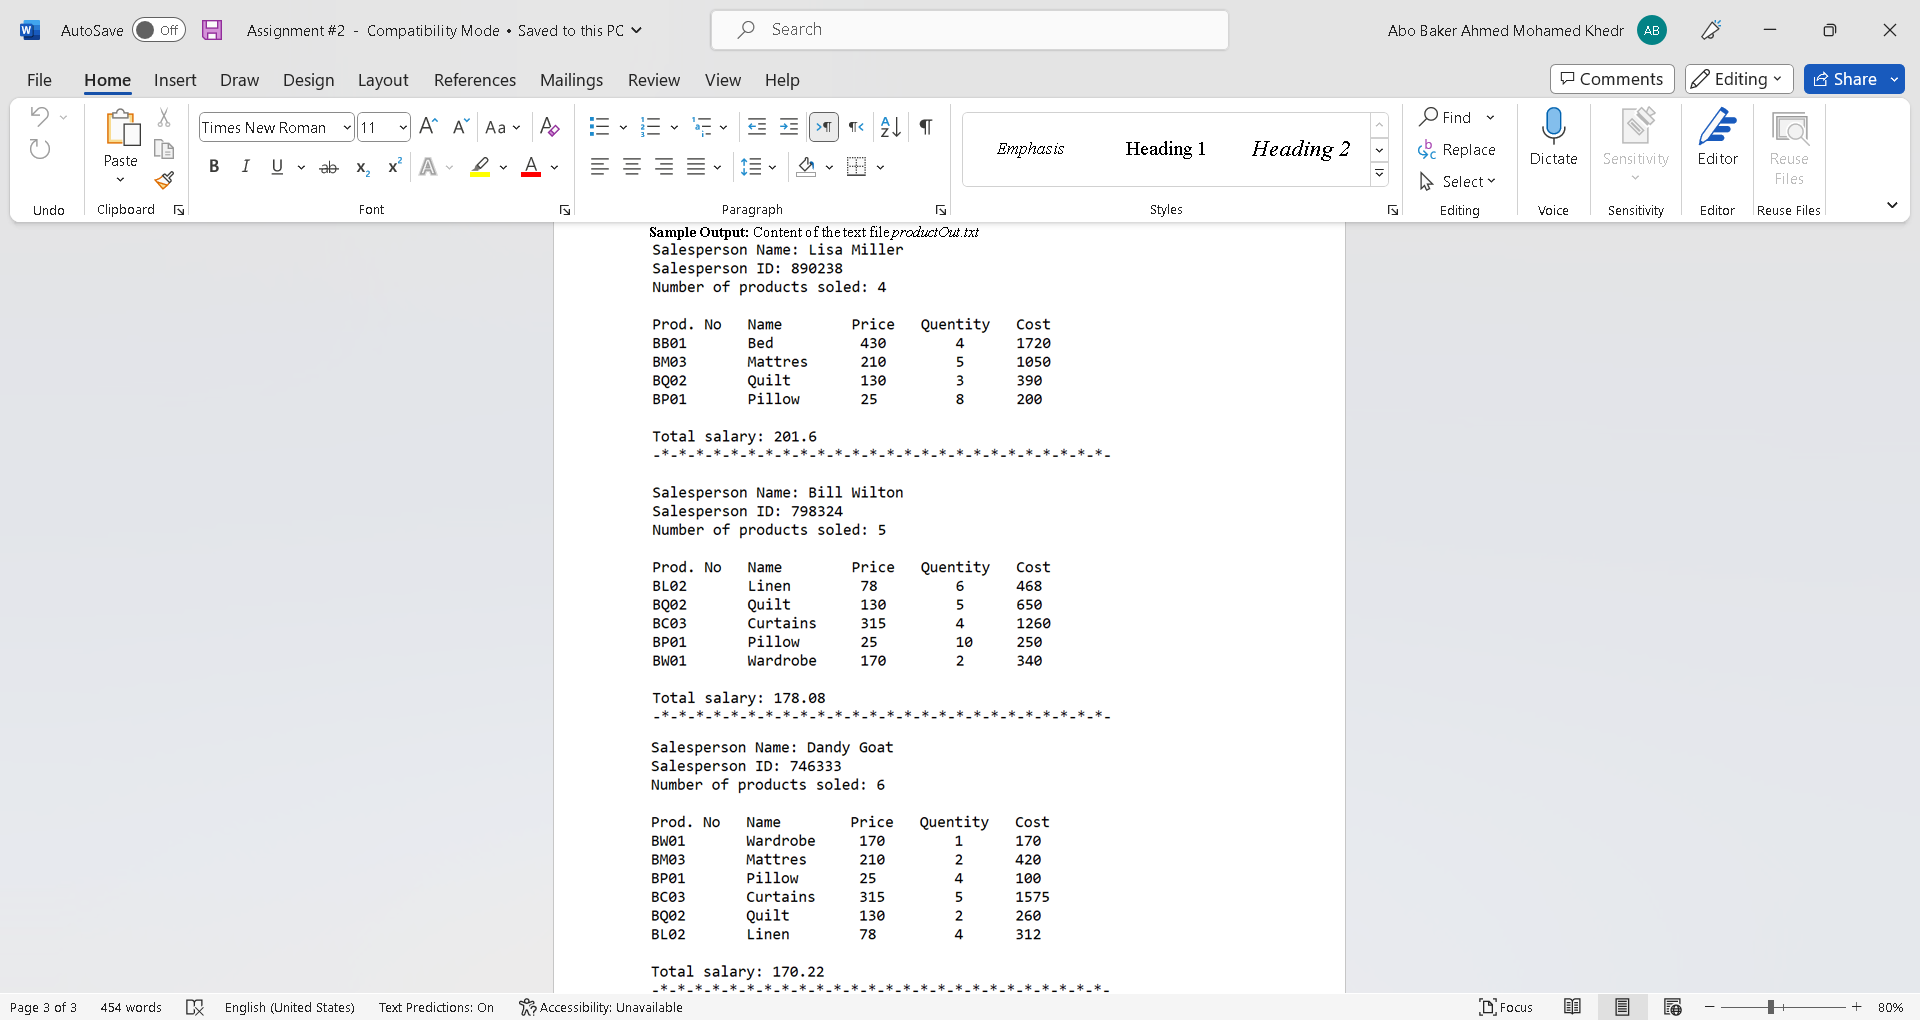This screenshot has width=1920, height=1020.
Task: Decrease font size with shrink icon
Action: (x=460, y=127)
